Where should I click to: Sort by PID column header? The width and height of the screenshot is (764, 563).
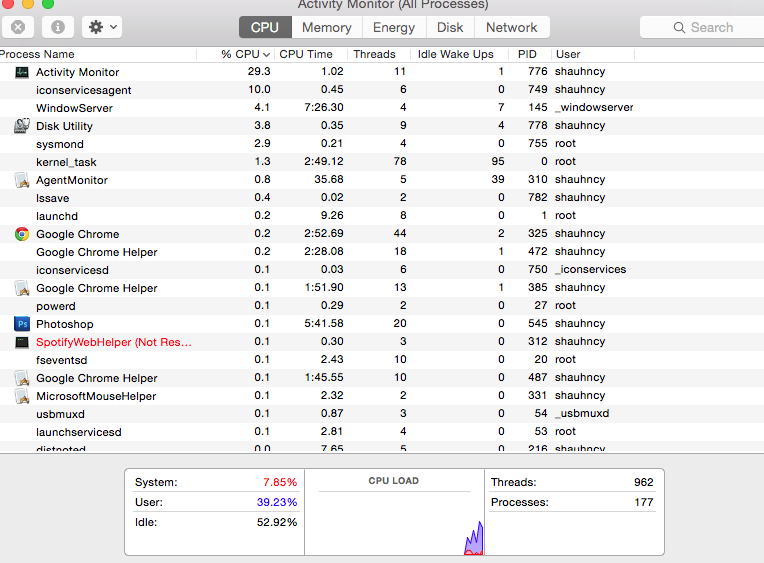point(530,54)
